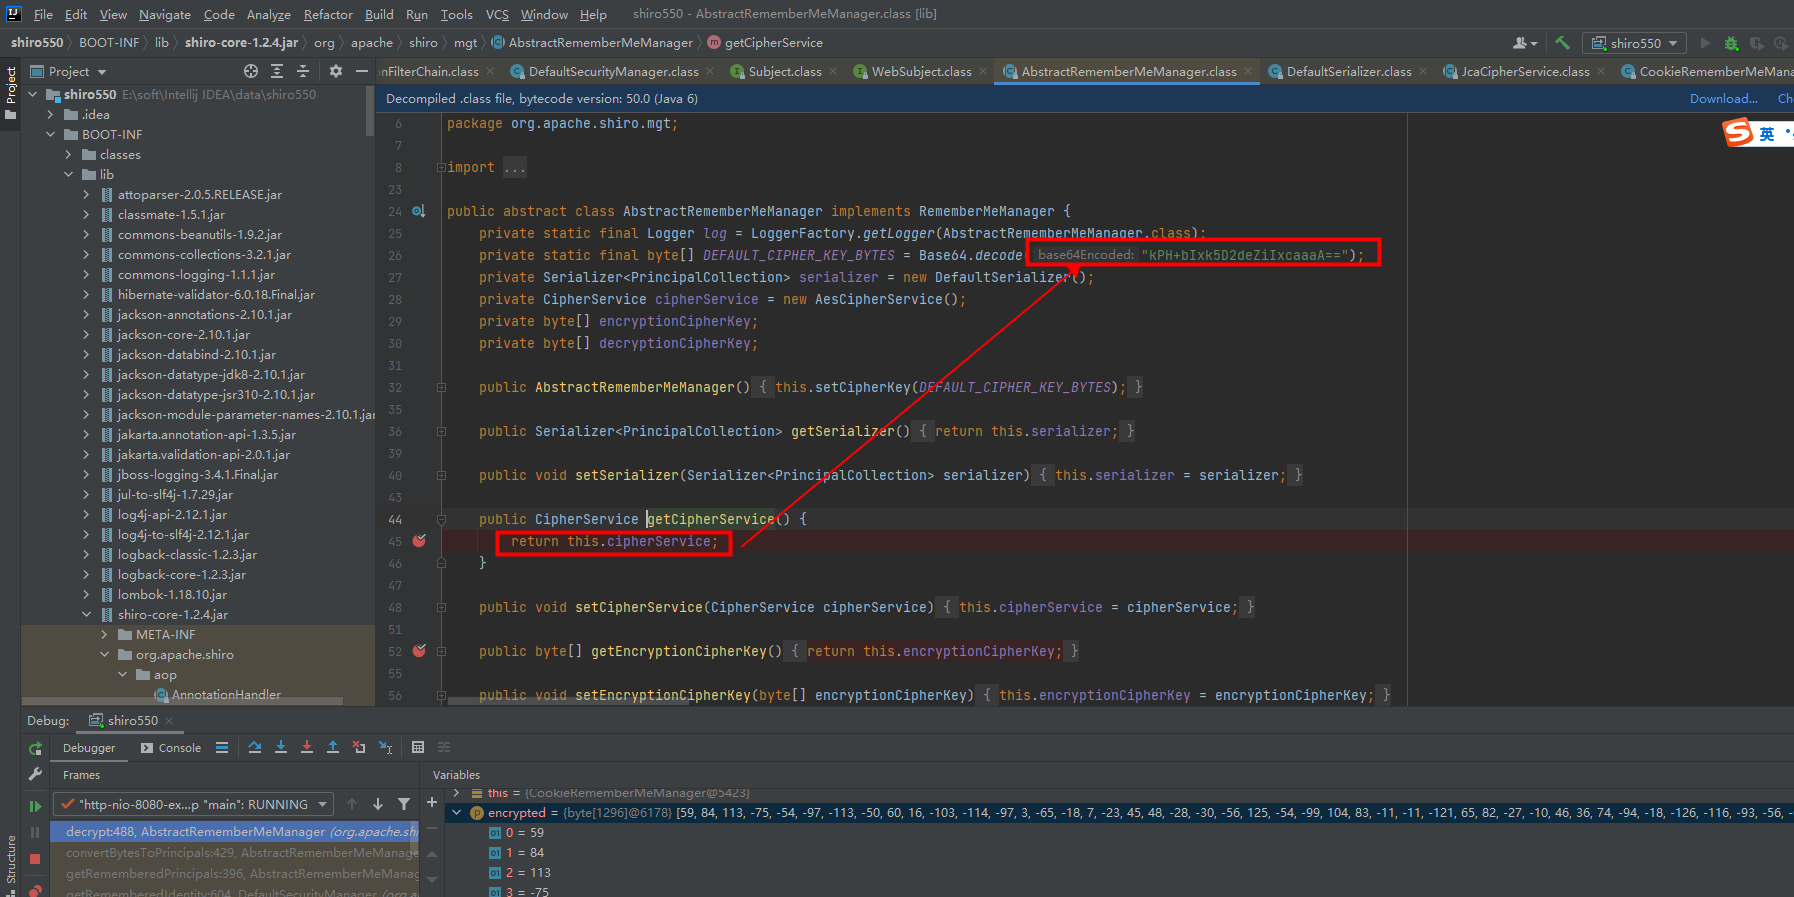Hide the Project tool window
This screenshot has height=897, width=1794.
coord(362,71)
